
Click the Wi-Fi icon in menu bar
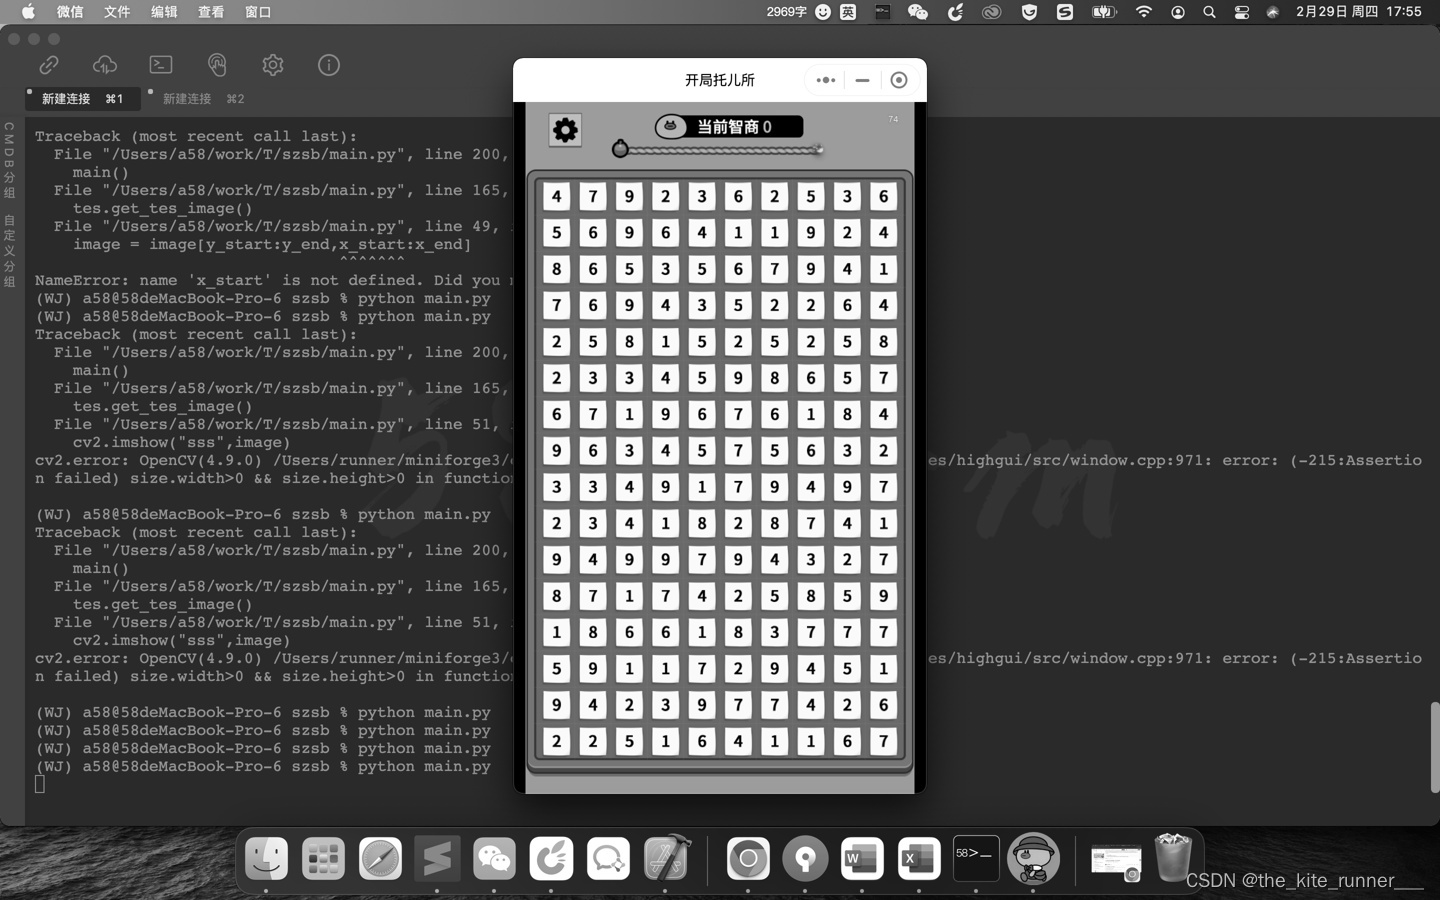1143,12
